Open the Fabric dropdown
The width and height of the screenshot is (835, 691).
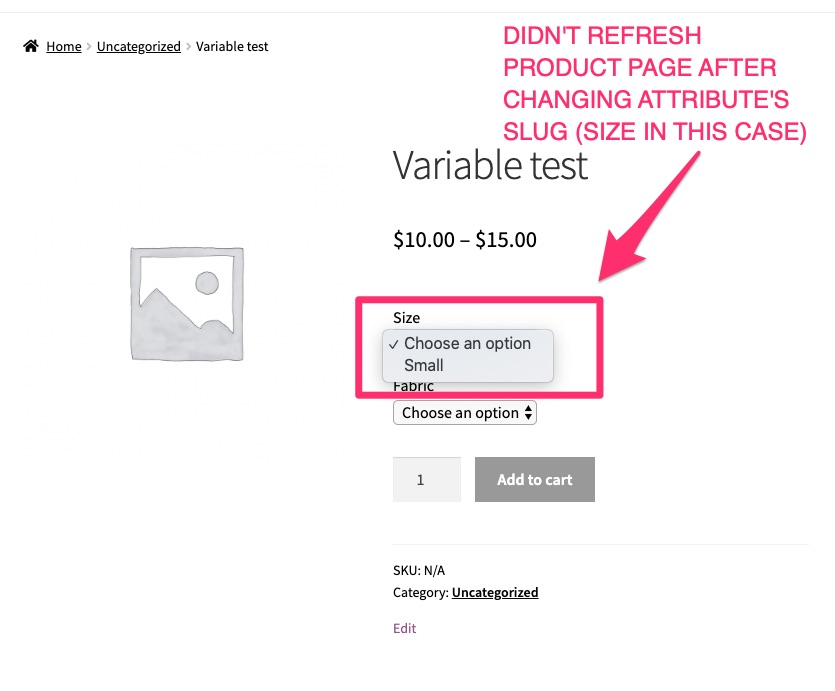click(x=464, y=412)
